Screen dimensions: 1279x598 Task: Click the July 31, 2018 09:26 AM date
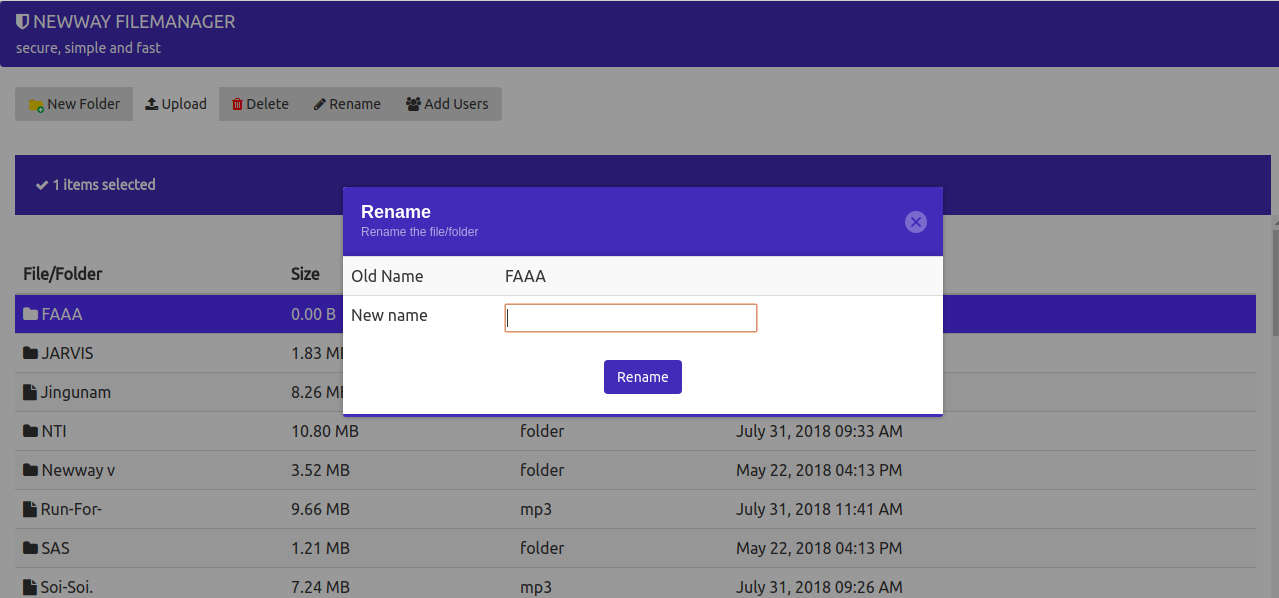(819, 587)
